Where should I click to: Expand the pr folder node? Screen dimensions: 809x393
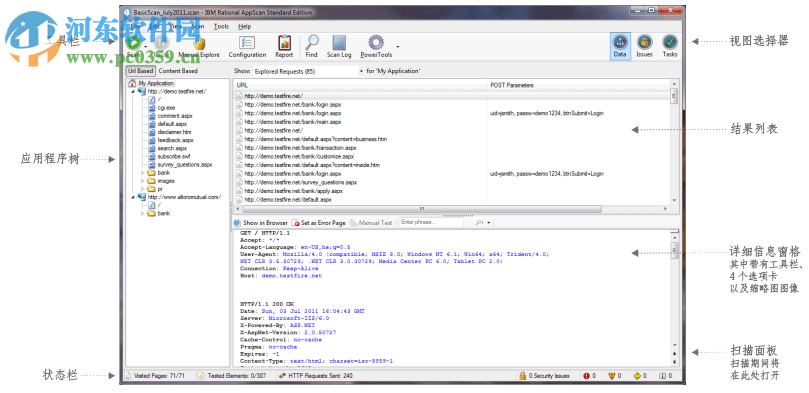coord(143,189)
